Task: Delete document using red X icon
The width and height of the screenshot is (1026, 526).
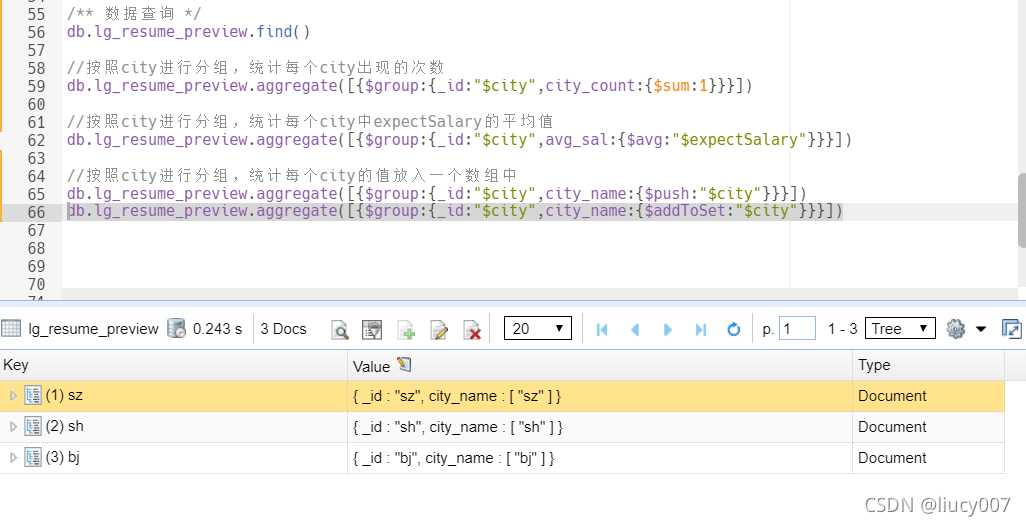Action: click(472, 329)
